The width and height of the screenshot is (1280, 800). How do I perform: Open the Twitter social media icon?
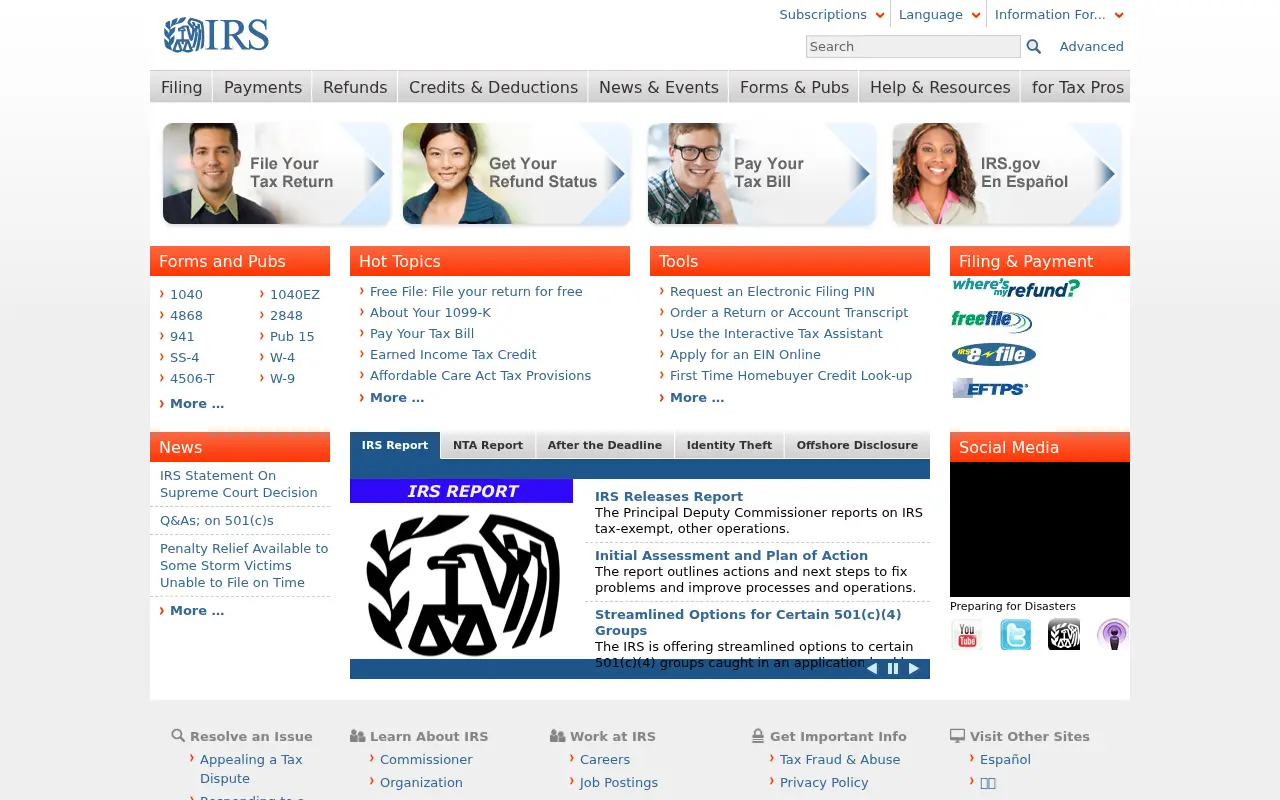coord(1015,635)
